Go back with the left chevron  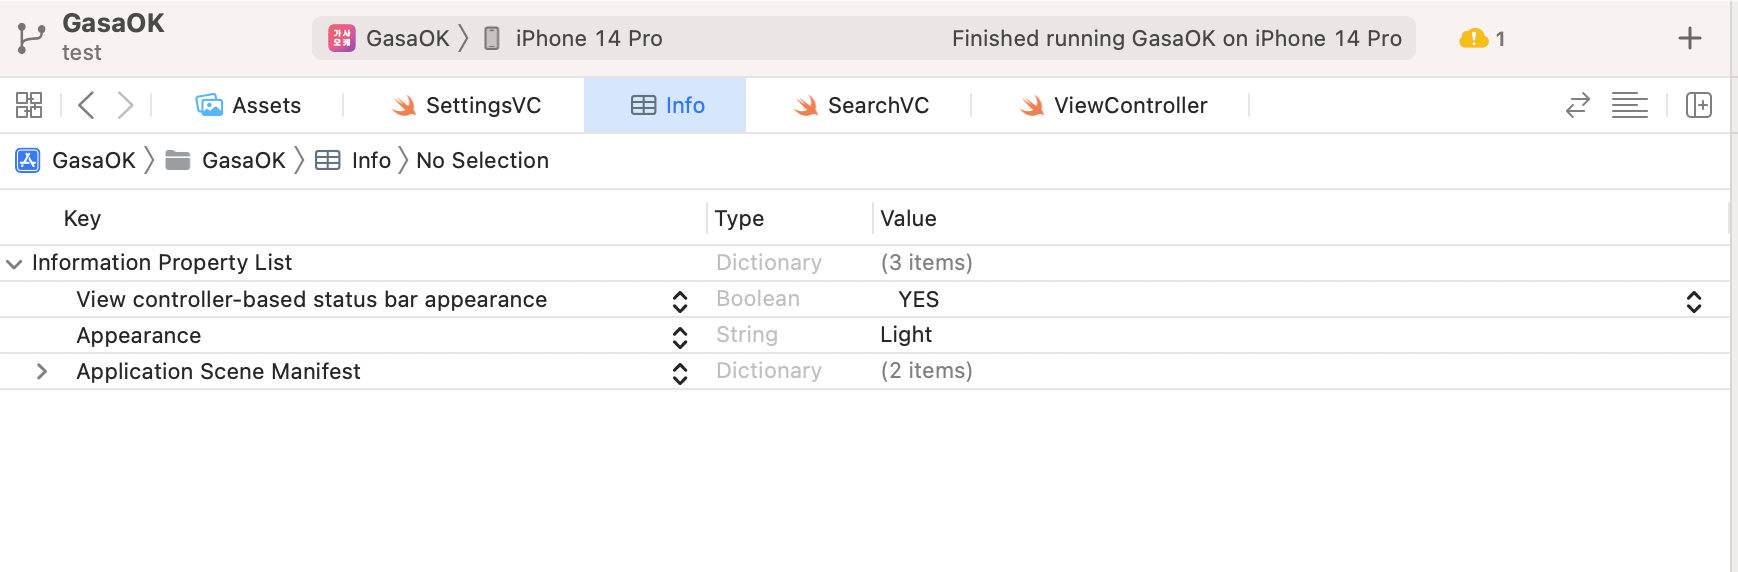(87, 105)
